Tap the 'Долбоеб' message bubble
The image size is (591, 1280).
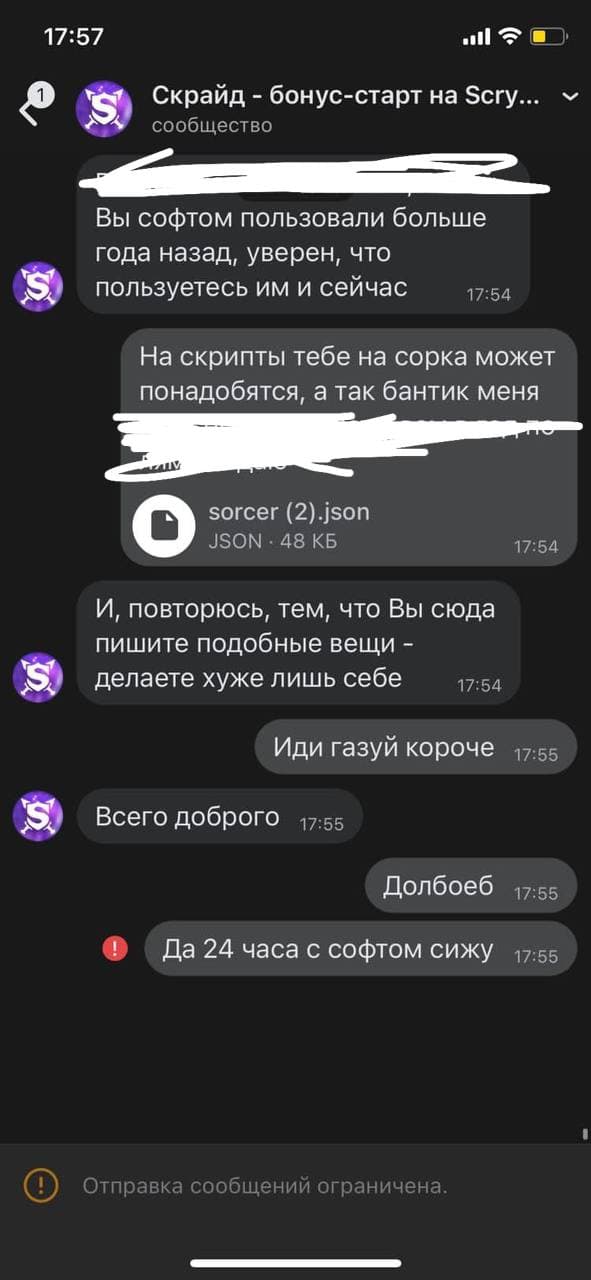click(471, 885)
